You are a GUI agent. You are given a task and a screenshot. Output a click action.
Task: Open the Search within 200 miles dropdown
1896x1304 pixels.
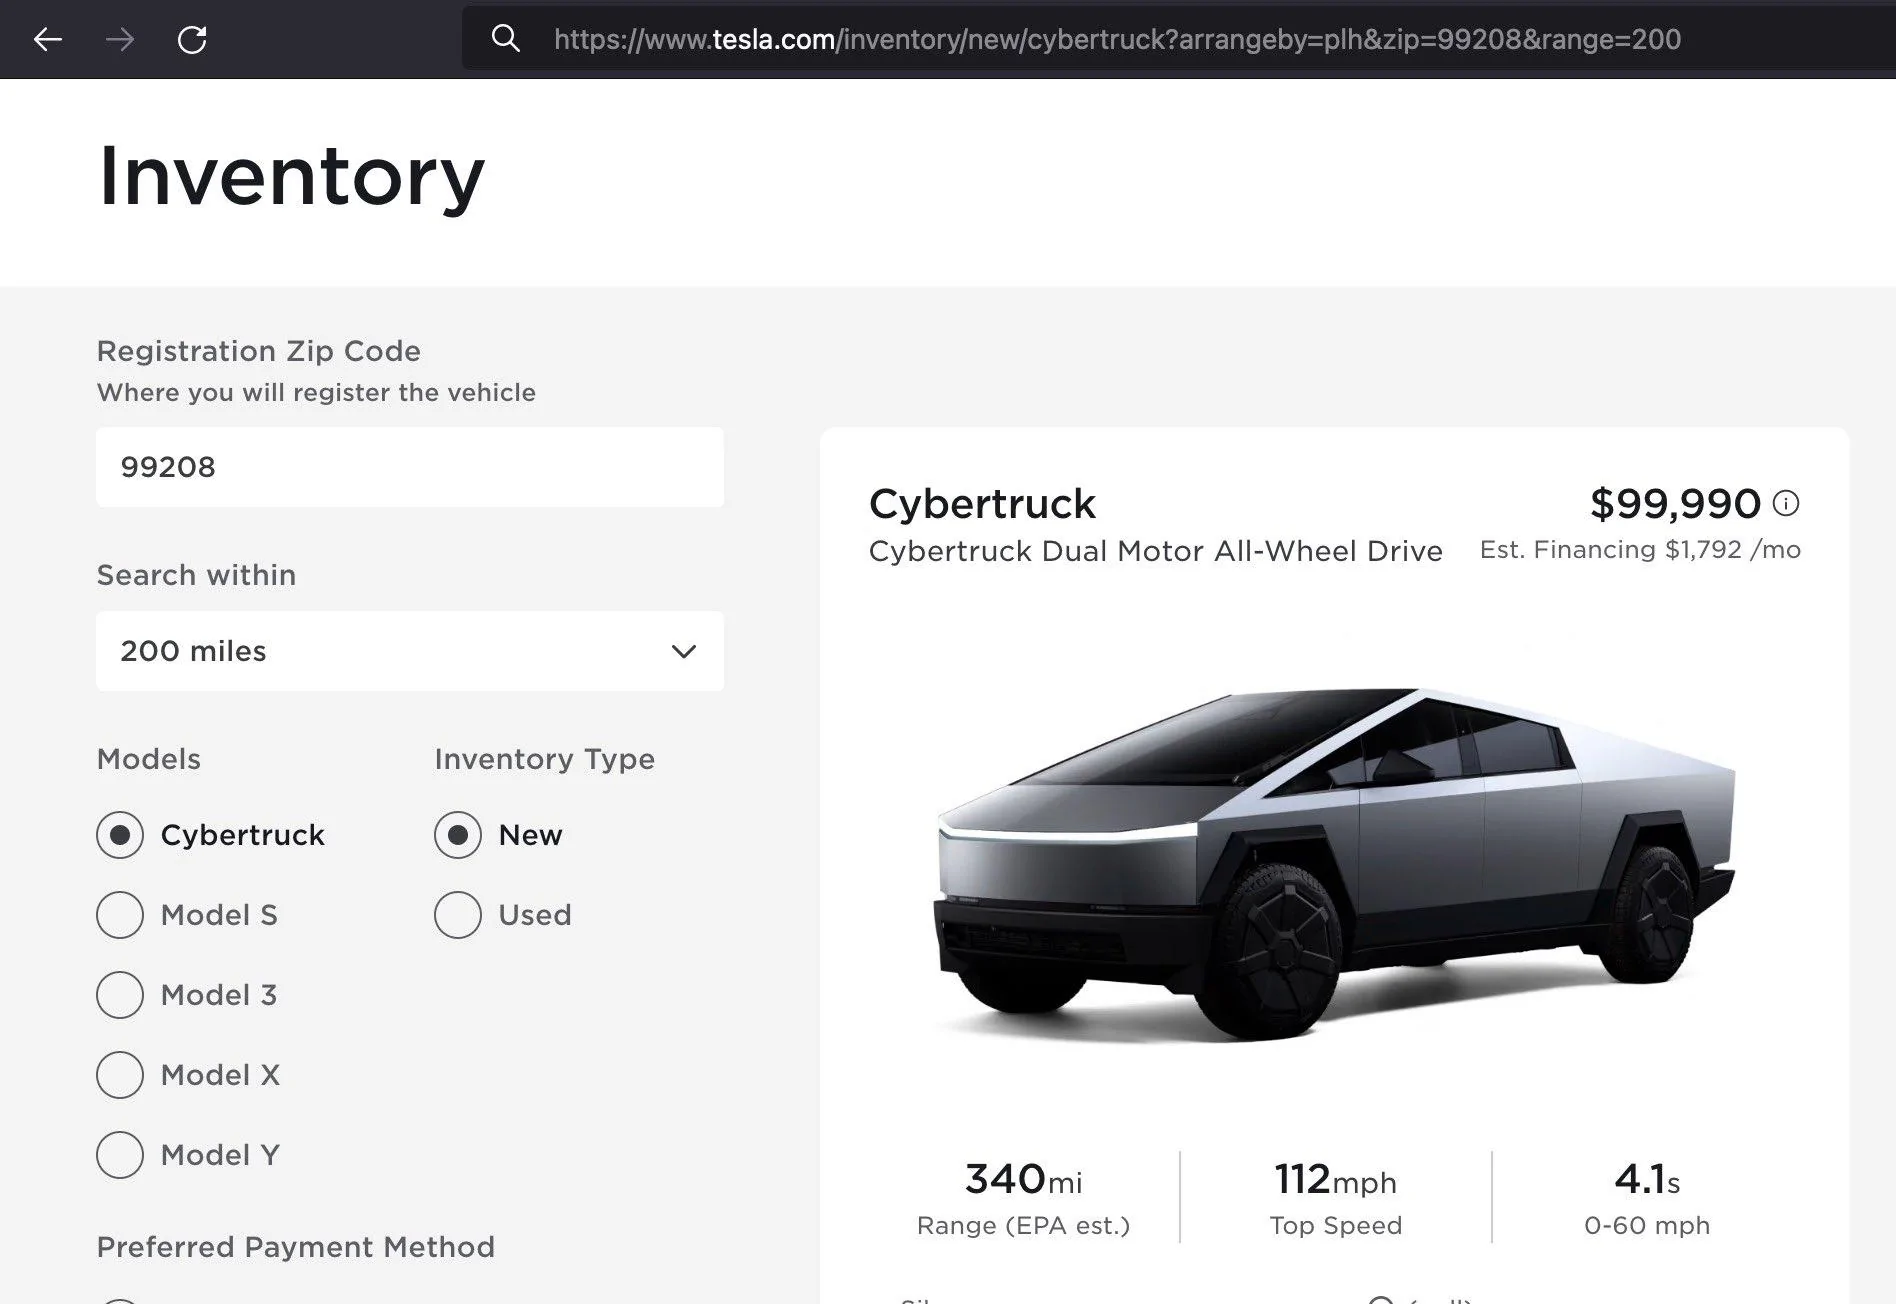point(410,651)
